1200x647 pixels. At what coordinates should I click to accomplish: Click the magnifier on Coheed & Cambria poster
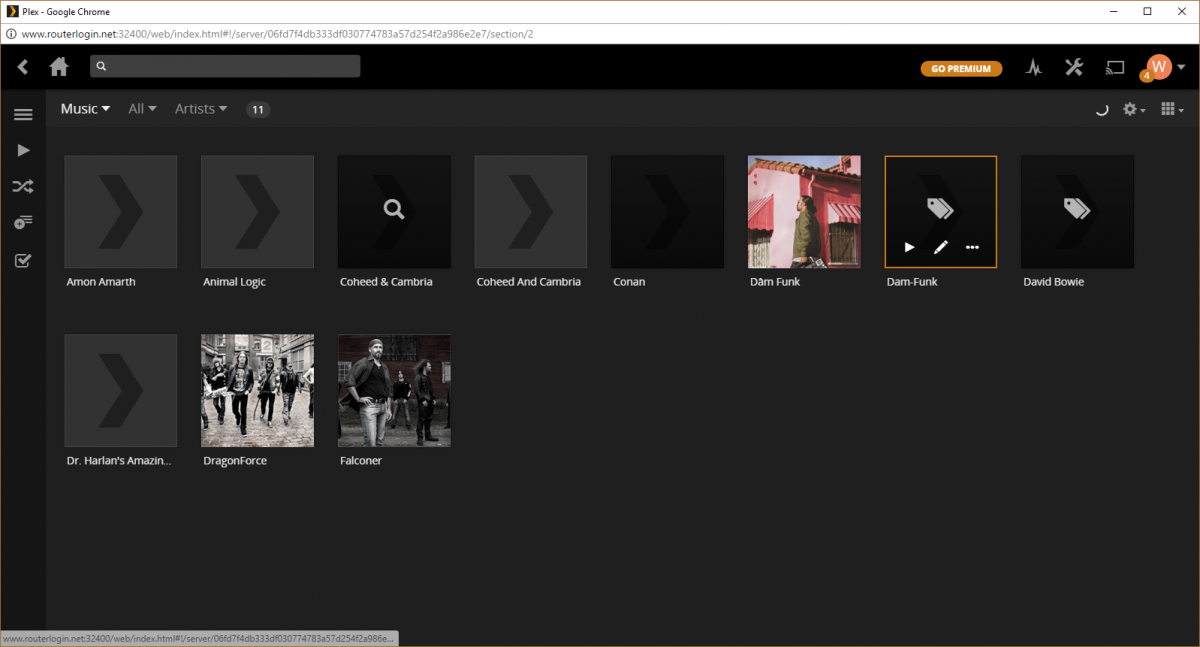pos(394,209)
